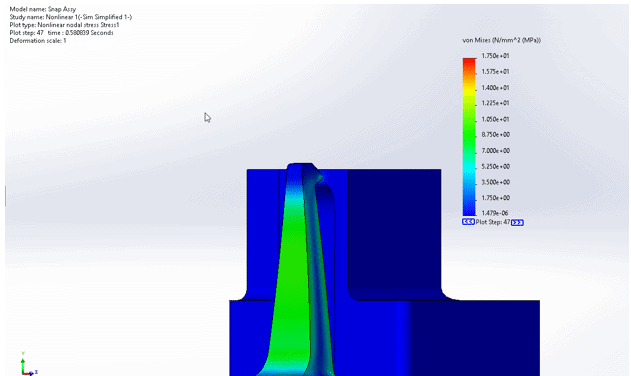Go to the previous plot step
The height and width of the screenshot is (376, 631).
pyautogui.click(x=468, y=222)
